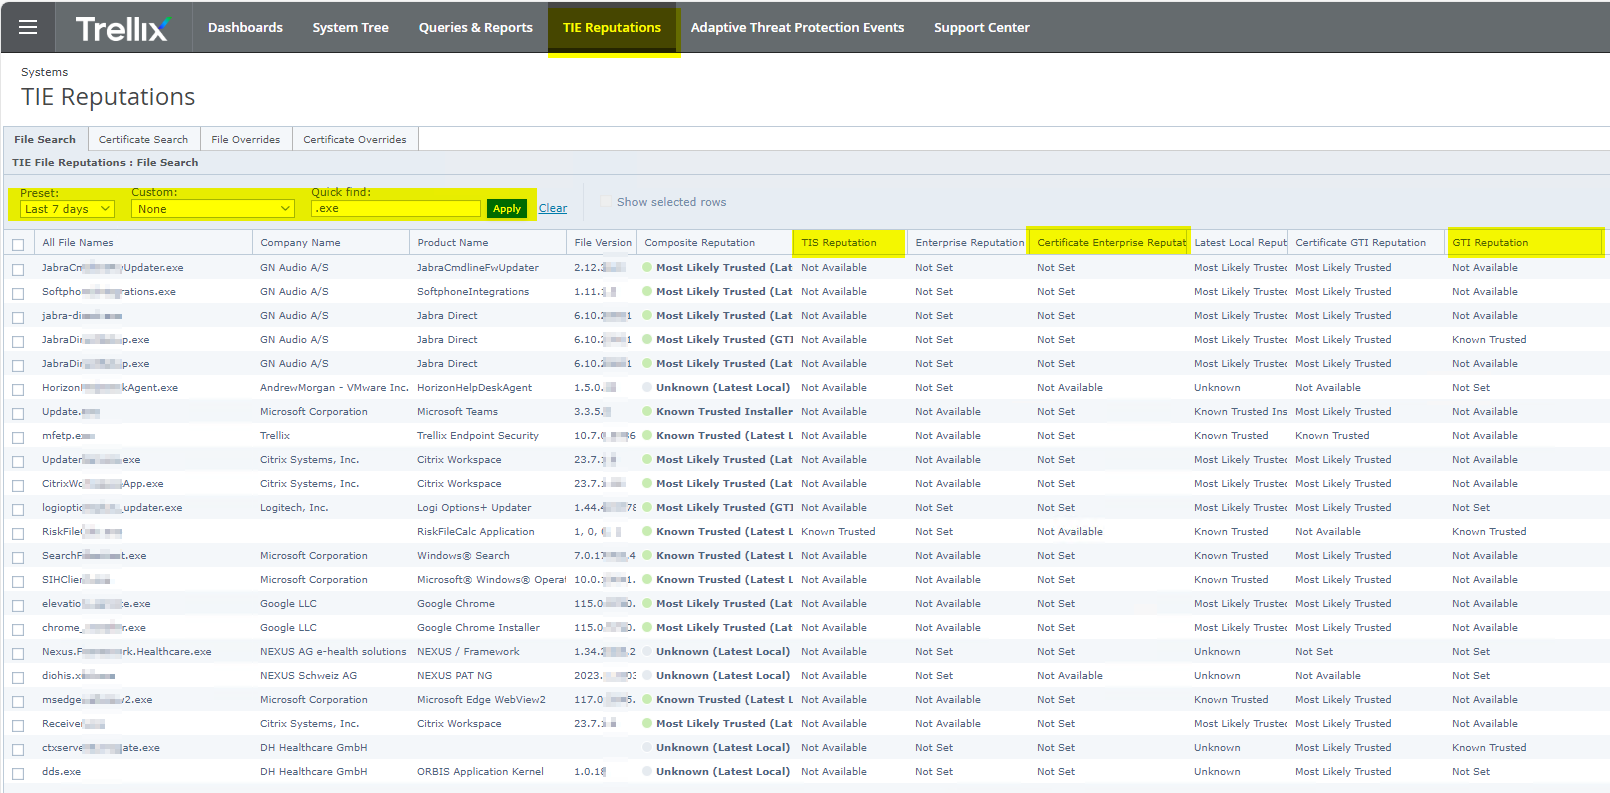This screenshot has width=1610, height=793.
Task: Open the File Overrides tab
Action: point(246,139)
